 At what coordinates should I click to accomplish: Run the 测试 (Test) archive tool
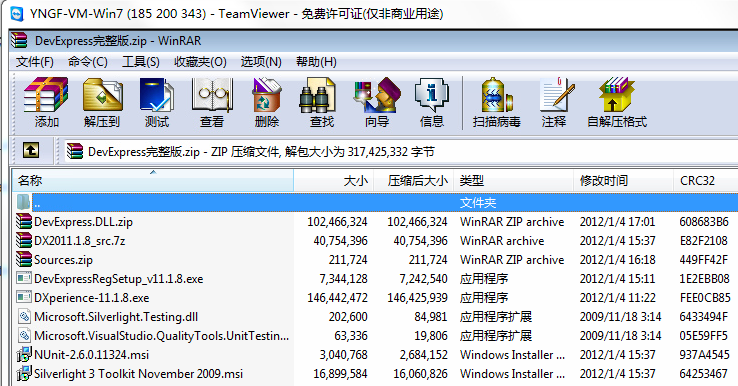(157, 102)
